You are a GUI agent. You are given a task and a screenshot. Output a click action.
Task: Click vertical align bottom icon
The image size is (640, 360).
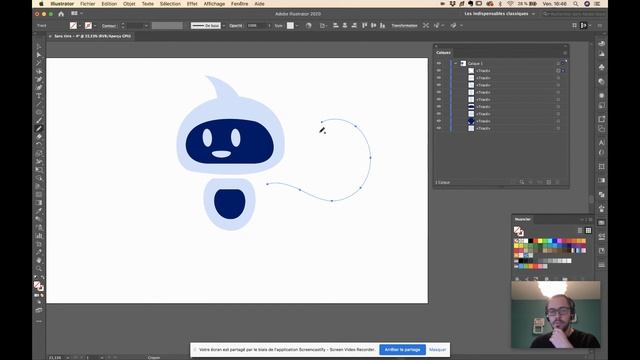coord(382,25)
